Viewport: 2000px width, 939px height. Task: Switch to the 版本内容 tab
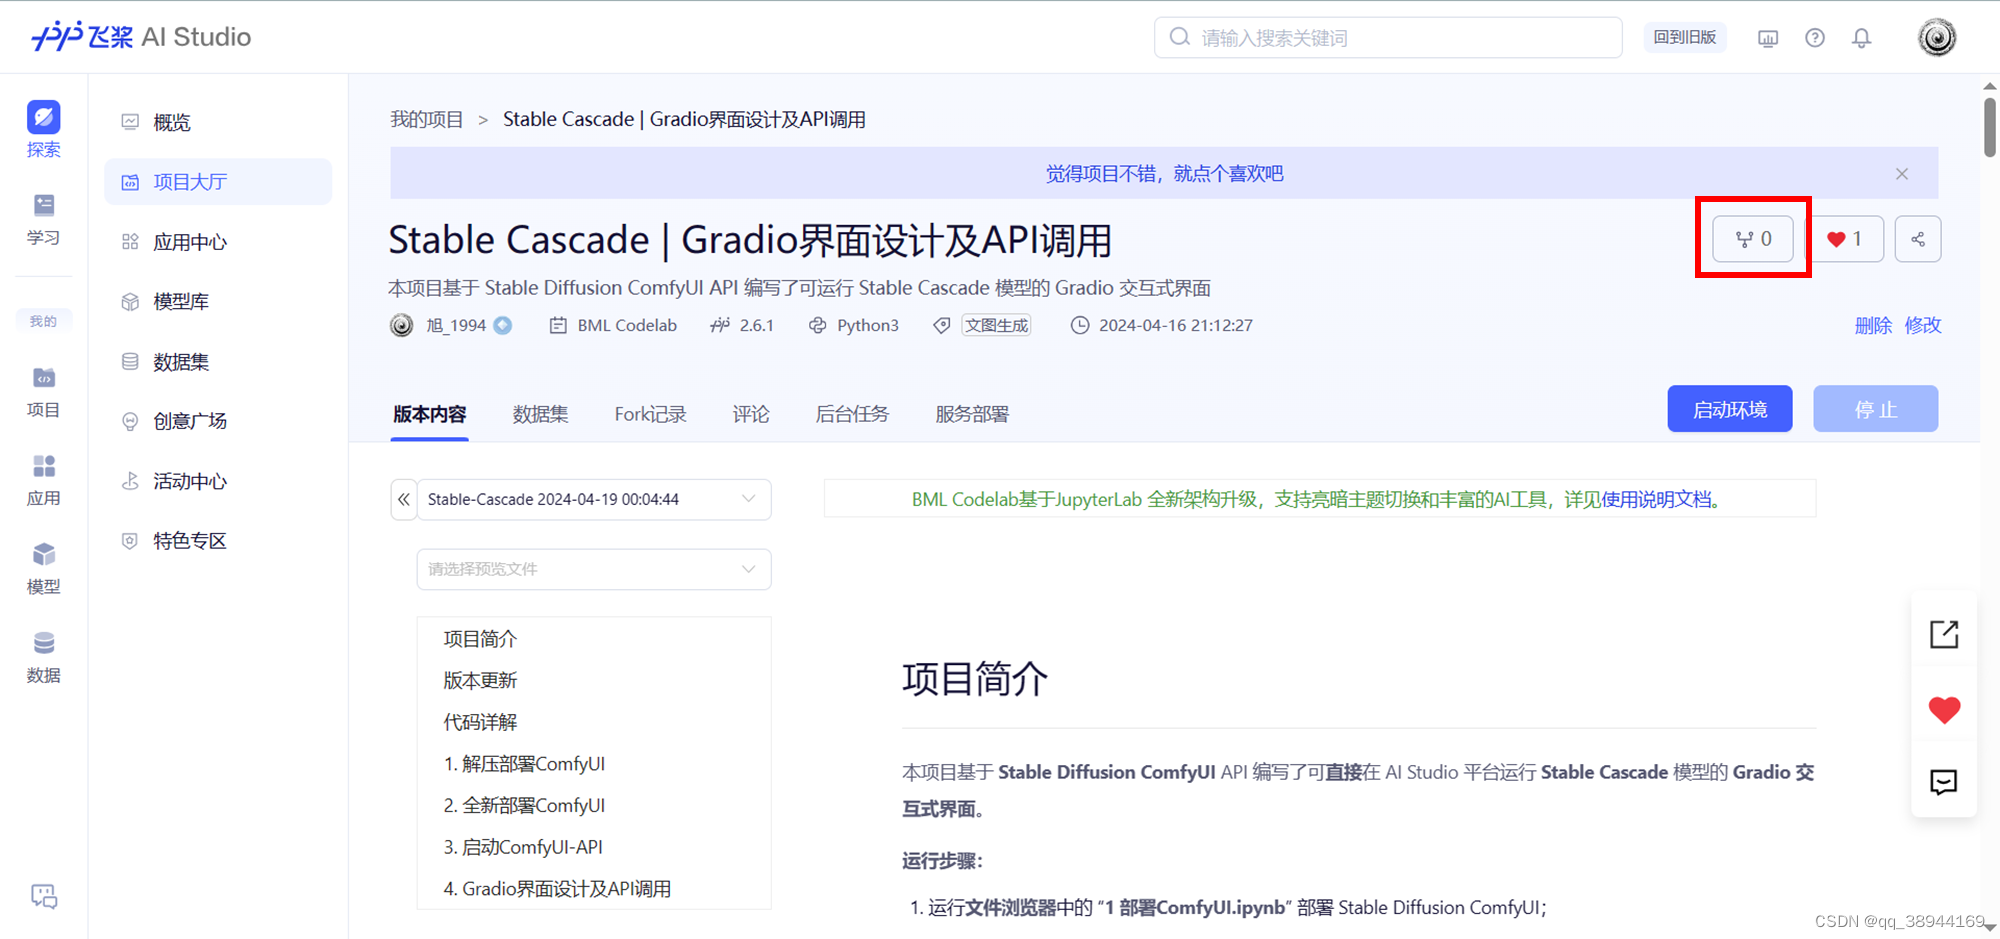pos(430,414)
